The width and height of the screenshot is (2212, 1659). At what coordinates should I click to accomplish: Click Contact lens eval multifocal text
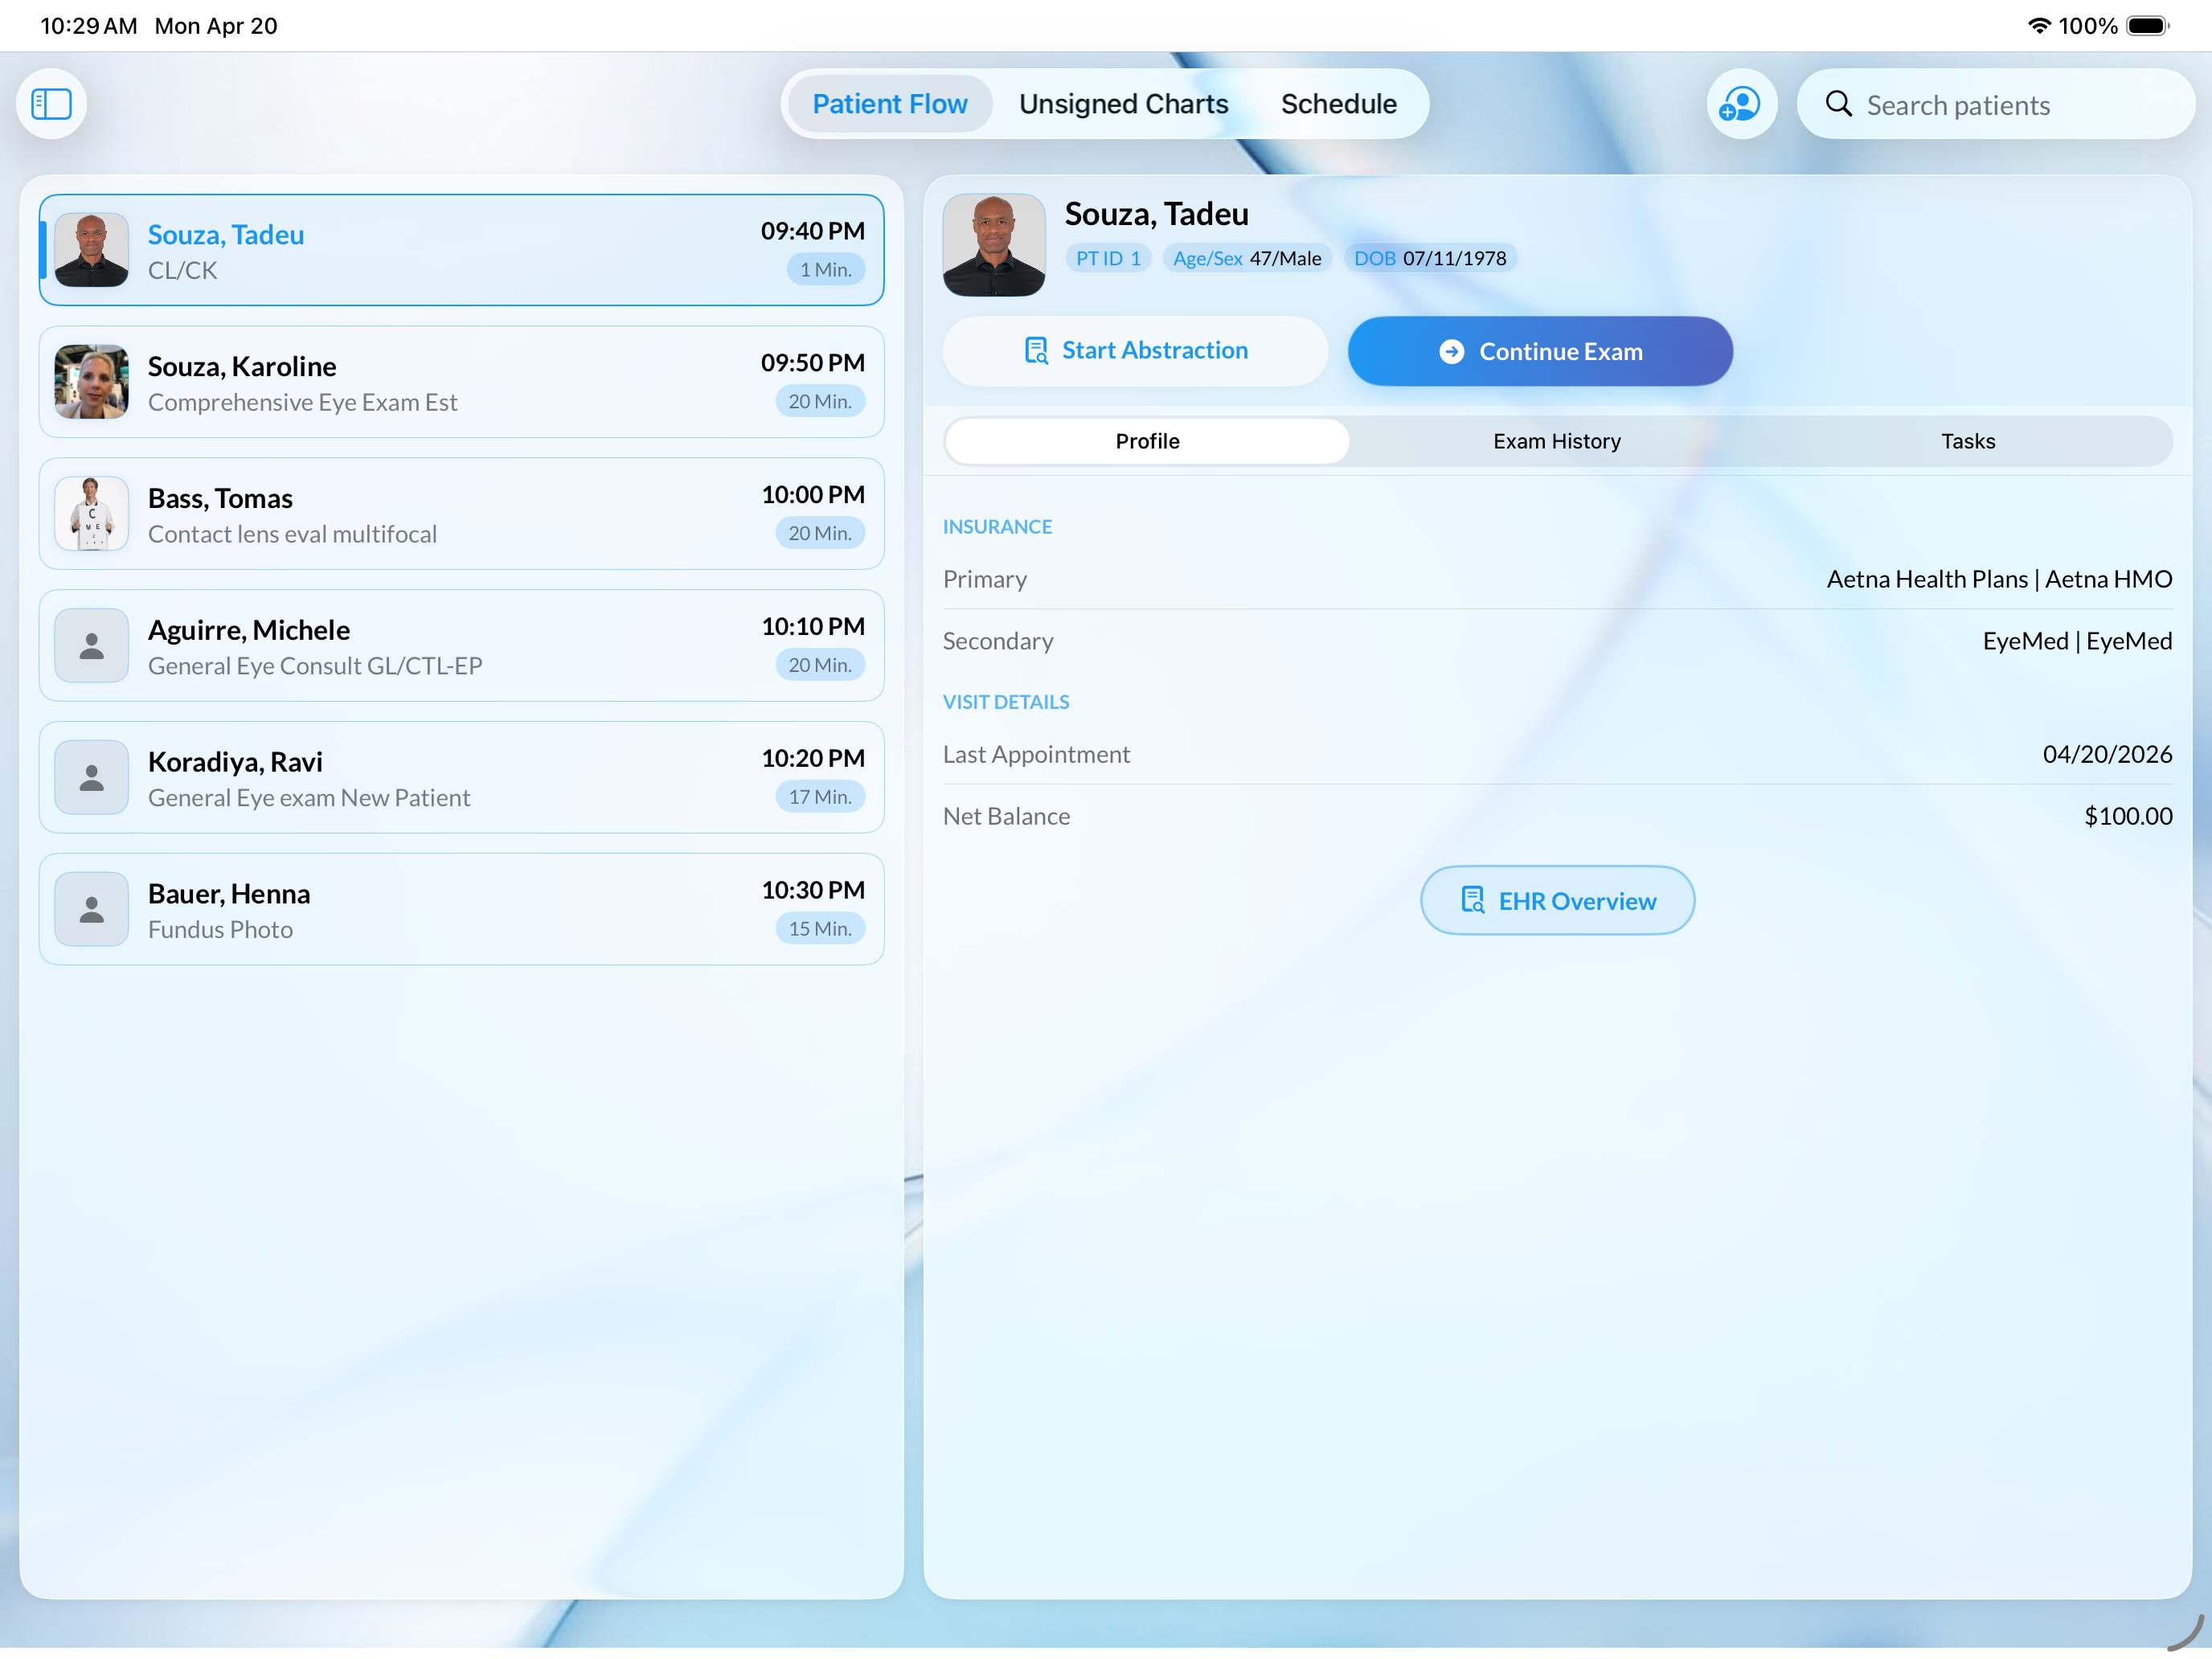pyautogui.click(x=292, y=534)
